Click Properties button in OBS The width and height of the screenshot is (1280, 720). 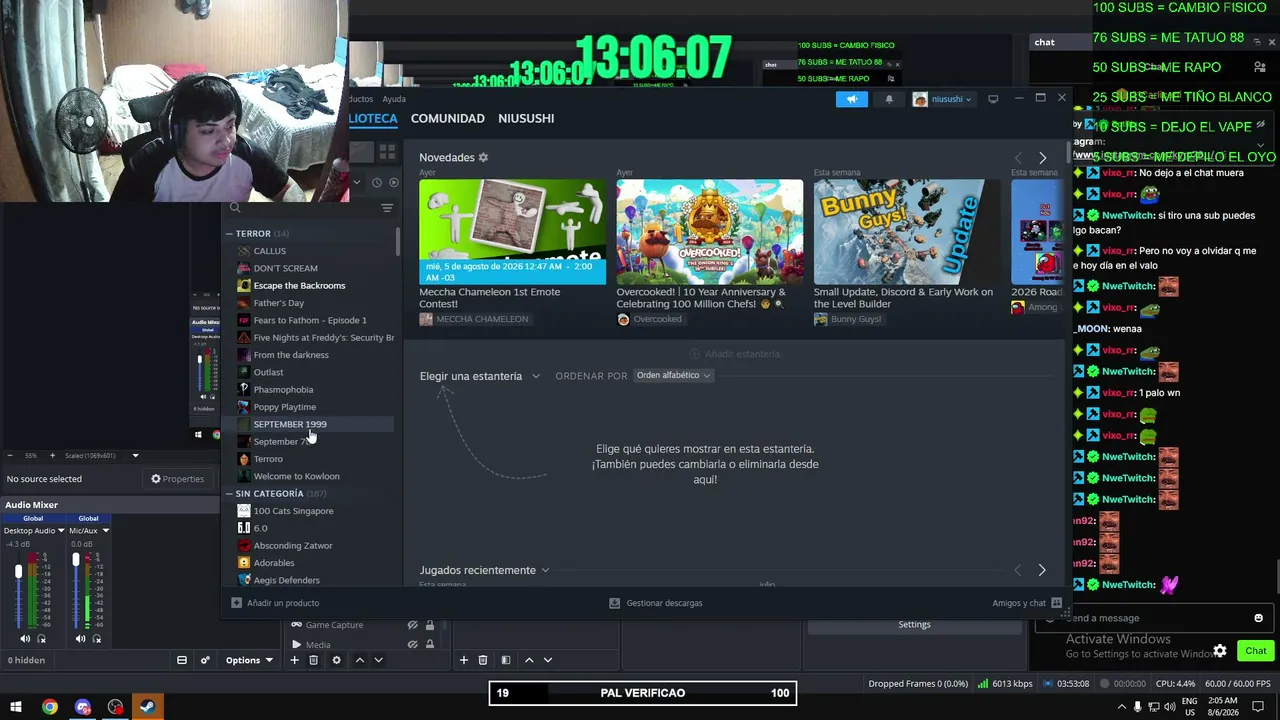[x=177, y=479]
